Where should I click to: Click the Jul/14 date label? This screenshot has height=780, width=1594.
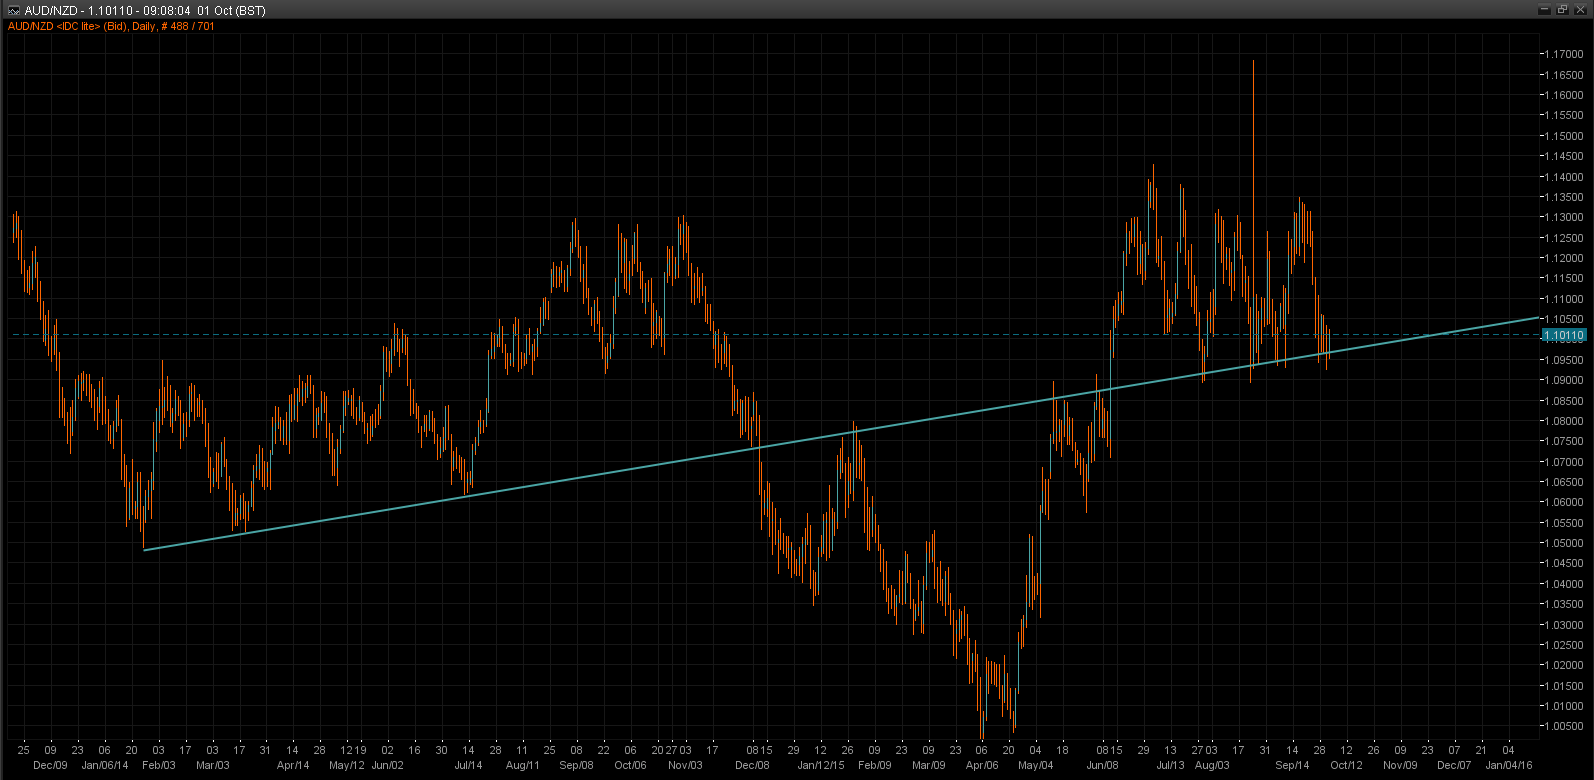point(468,765)
